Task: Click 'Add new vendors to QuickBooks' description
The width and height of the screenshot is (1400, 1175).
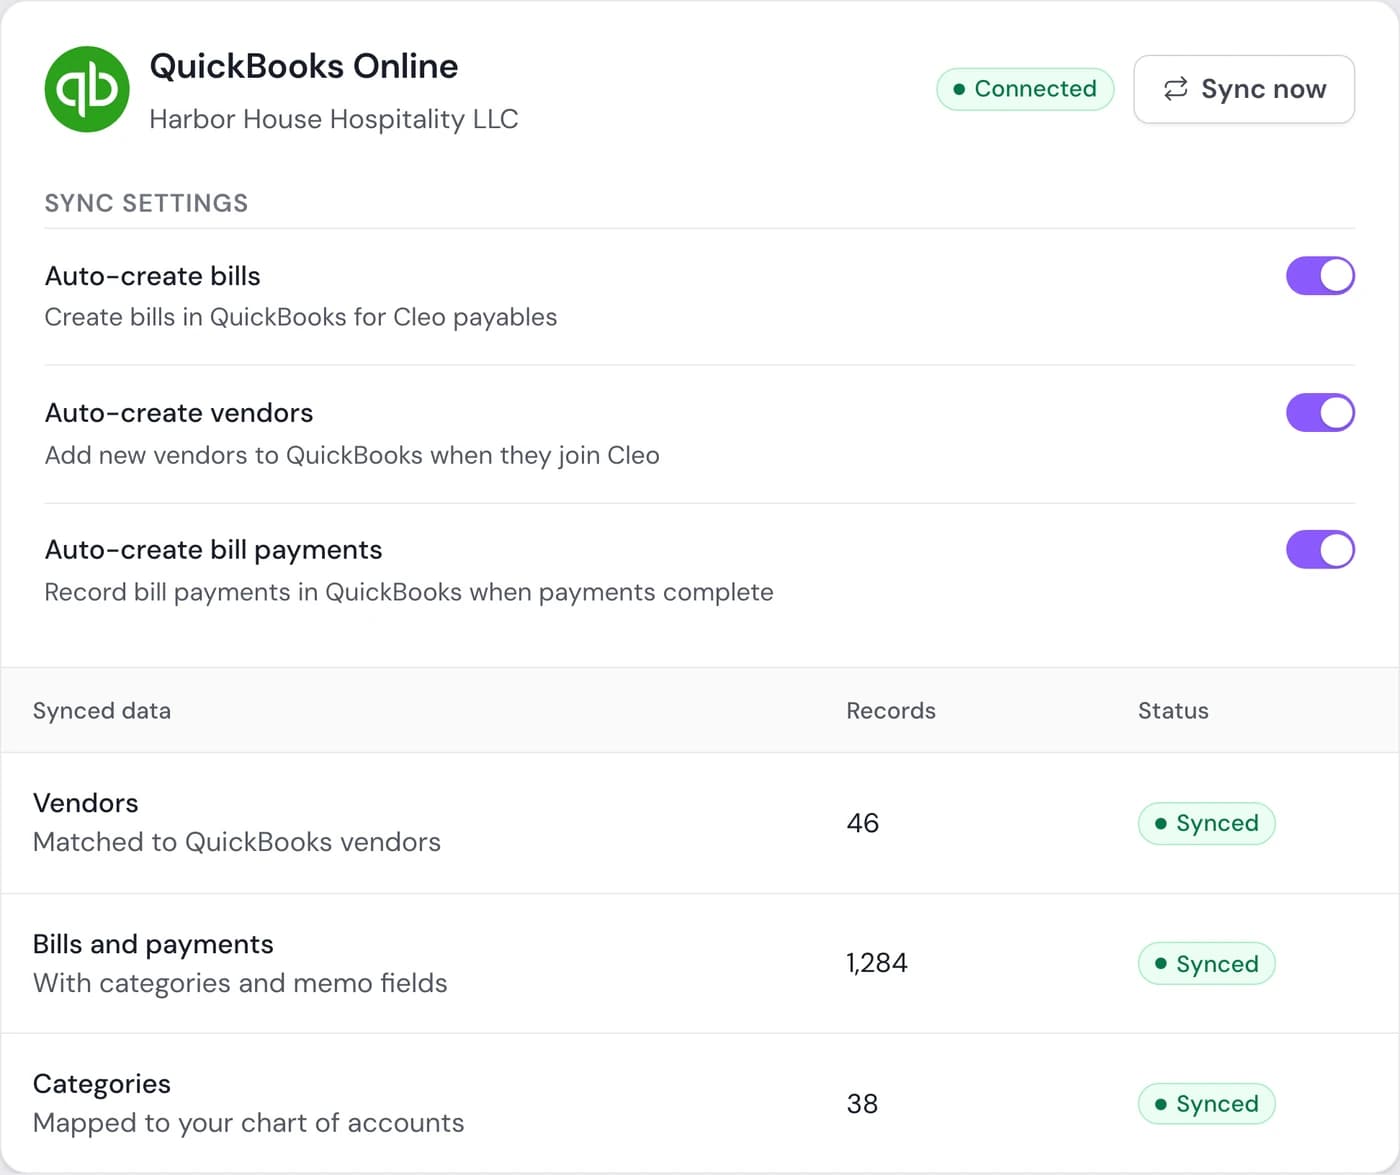Action: pos(352,455)
